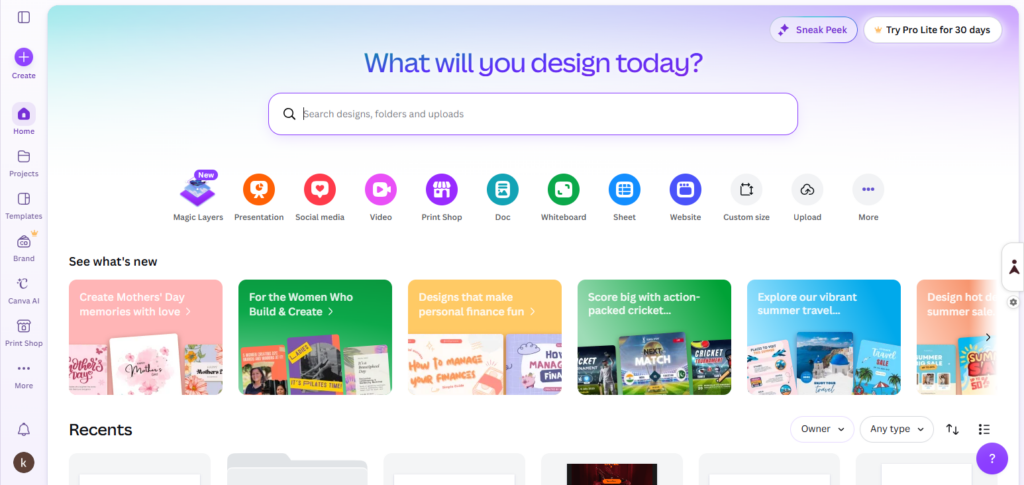Screen dimensions: 1024x485
Task: Open the vibrant summer travel card
Action: [824, 337]
